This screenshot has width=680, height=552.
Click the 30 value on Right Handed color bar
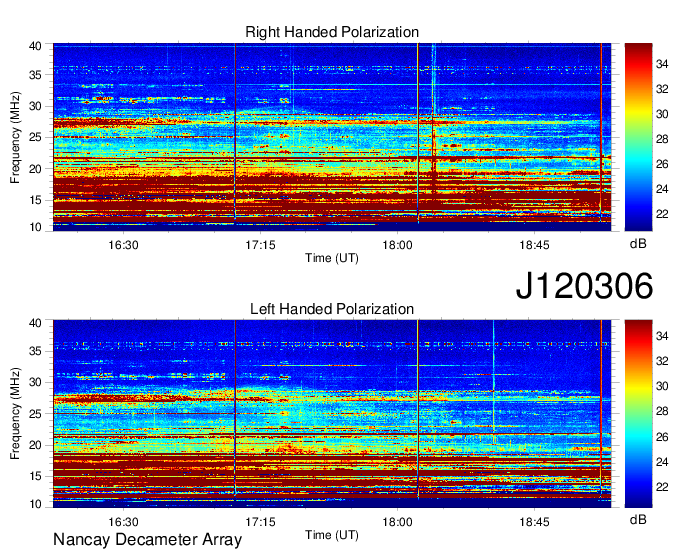[662, 114]
